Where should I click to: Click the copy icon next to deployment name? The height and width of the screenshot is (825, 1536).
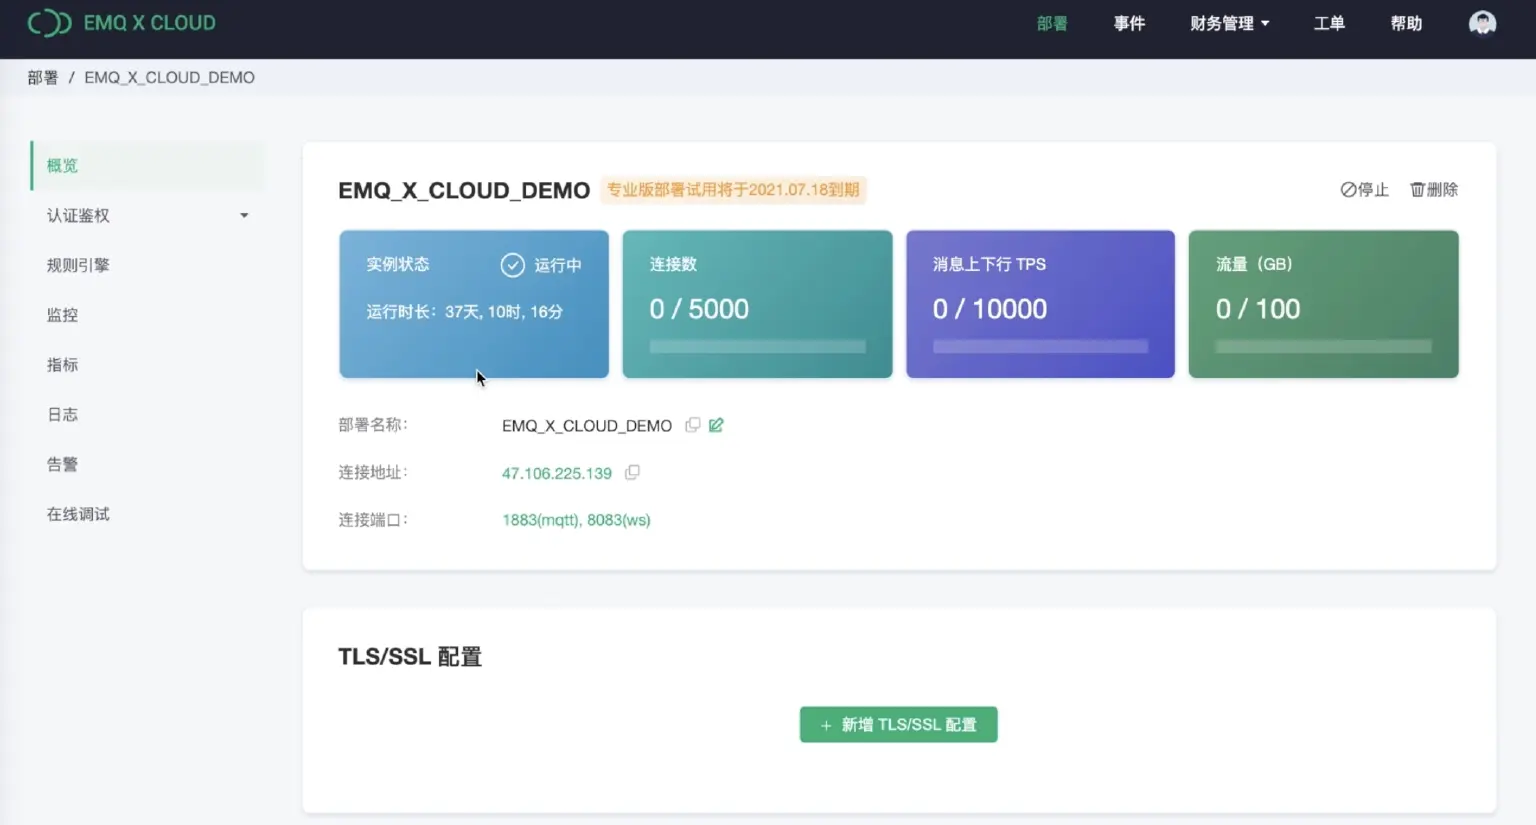tap(692, 424)
